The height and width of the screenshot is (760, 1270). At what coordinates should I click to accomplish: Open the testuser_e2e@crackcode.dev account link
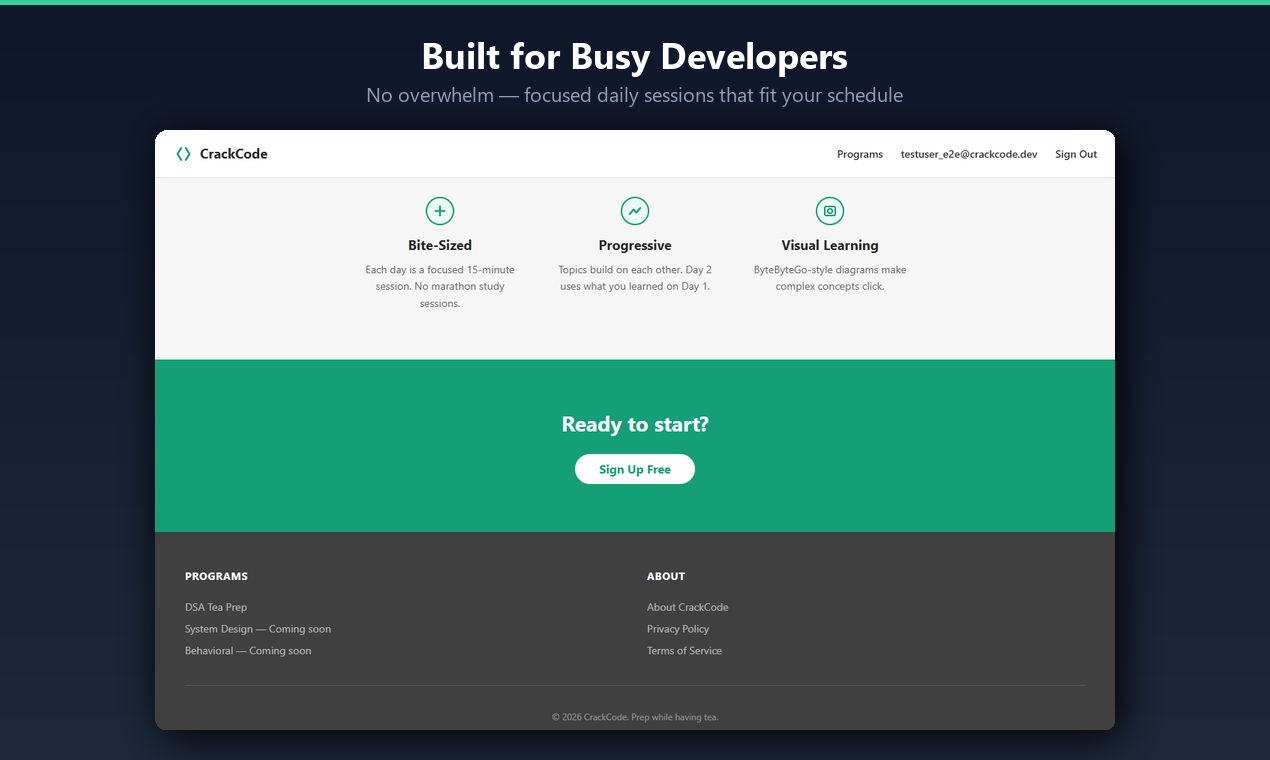coord(969,154)
